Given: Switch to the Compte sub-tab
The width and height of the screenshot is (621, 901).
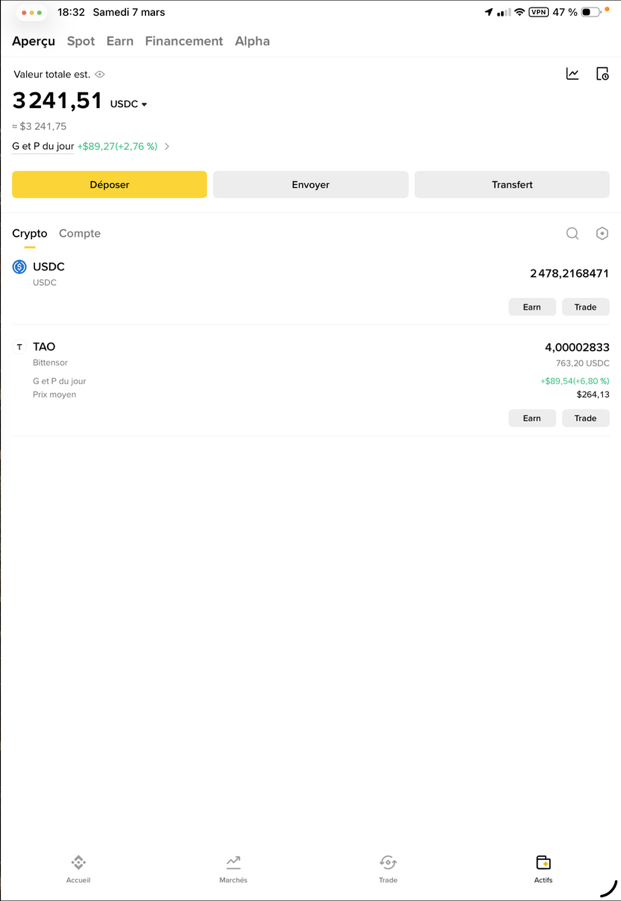Looking at the screenshot, I should [80, 233].
